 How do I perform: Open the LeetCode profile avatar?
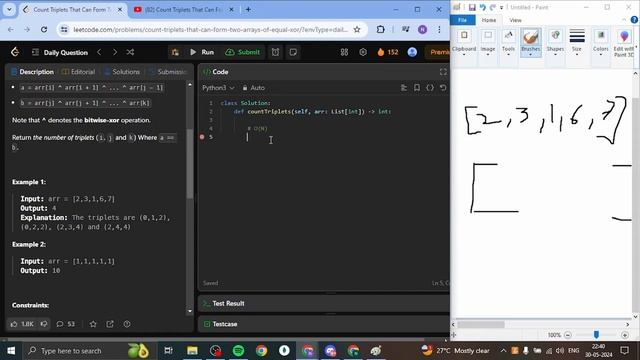click(x=412, y=52)
